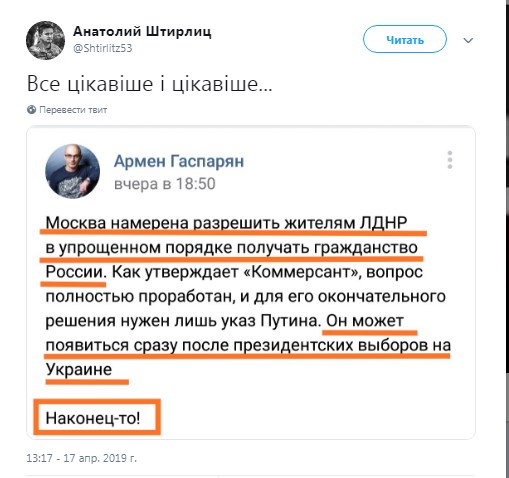Open Анатолий Штирлиц profile avatar
This screenshot has height=478, width=509.
(x=45, y=40)
